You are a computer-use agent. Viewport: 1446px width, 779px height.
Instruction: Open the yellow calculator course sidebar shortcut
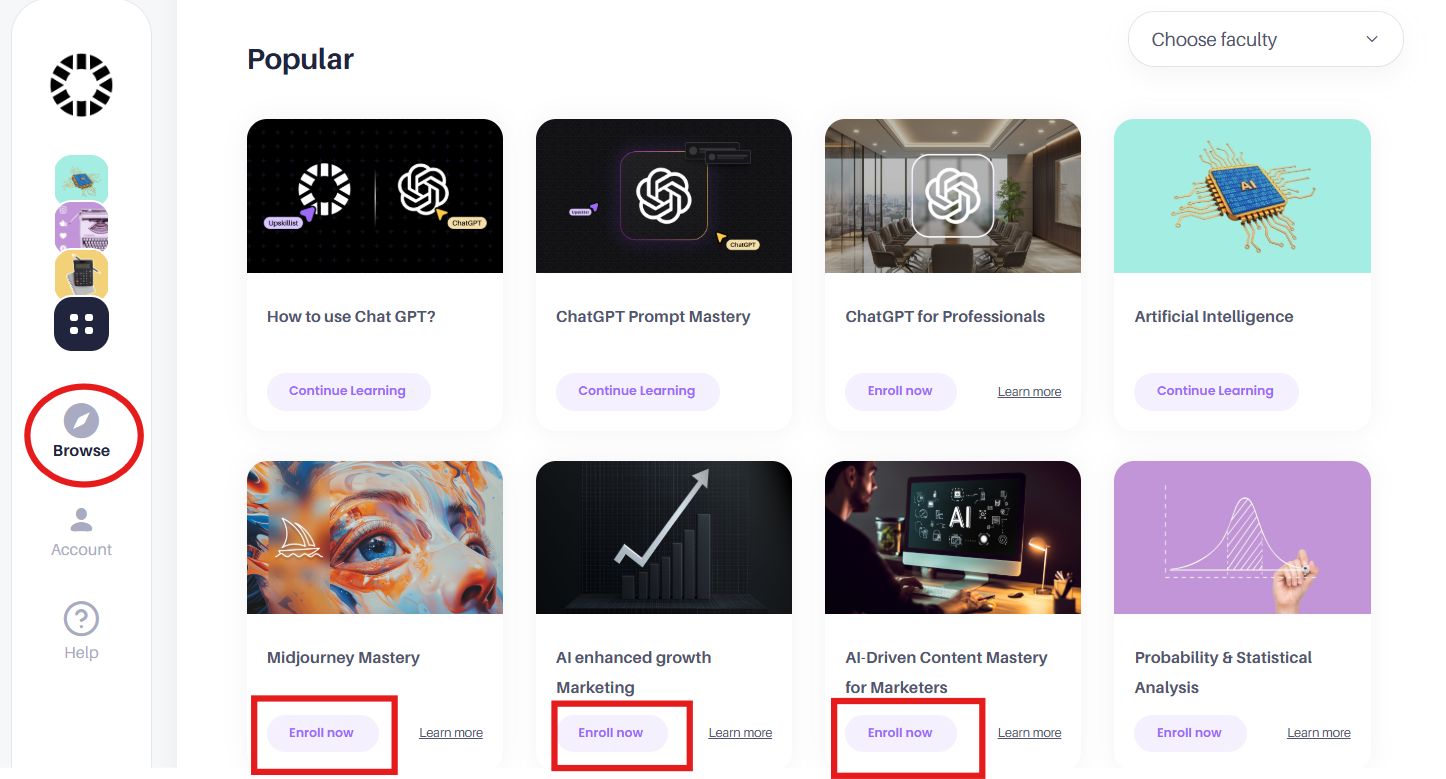coord(81,273)
